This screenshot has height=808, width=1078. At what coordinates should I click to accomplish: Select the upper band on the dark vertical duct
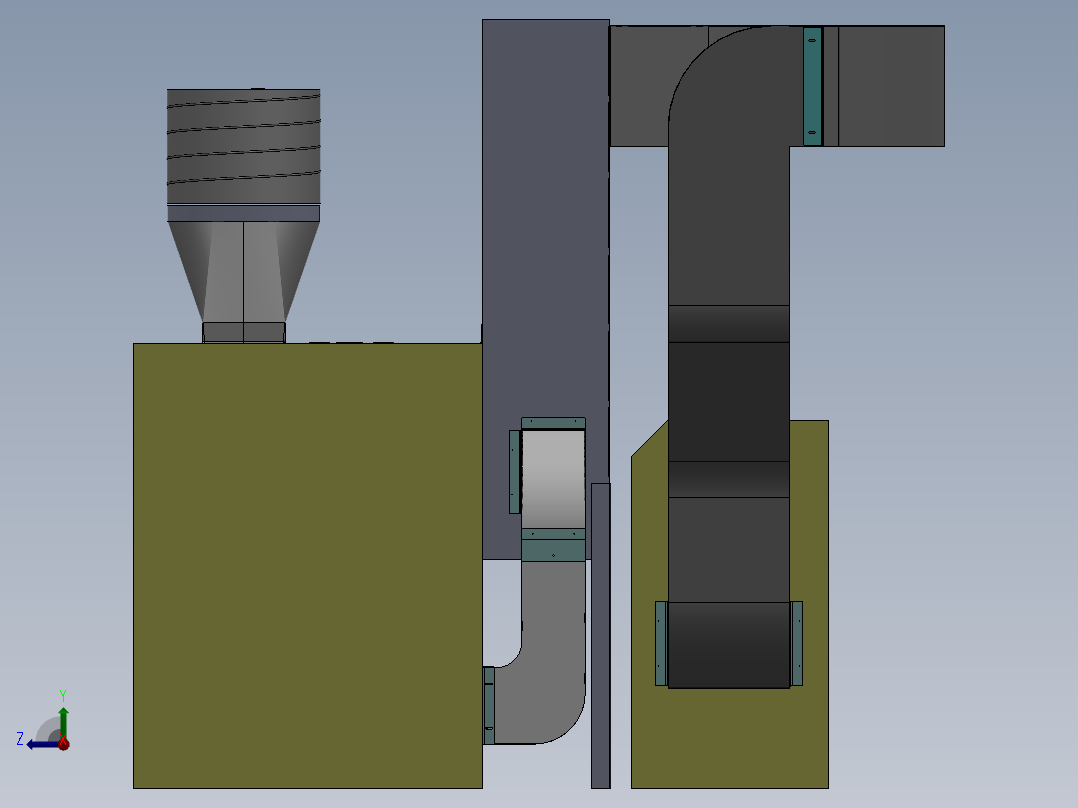click(x=729, y=323)
